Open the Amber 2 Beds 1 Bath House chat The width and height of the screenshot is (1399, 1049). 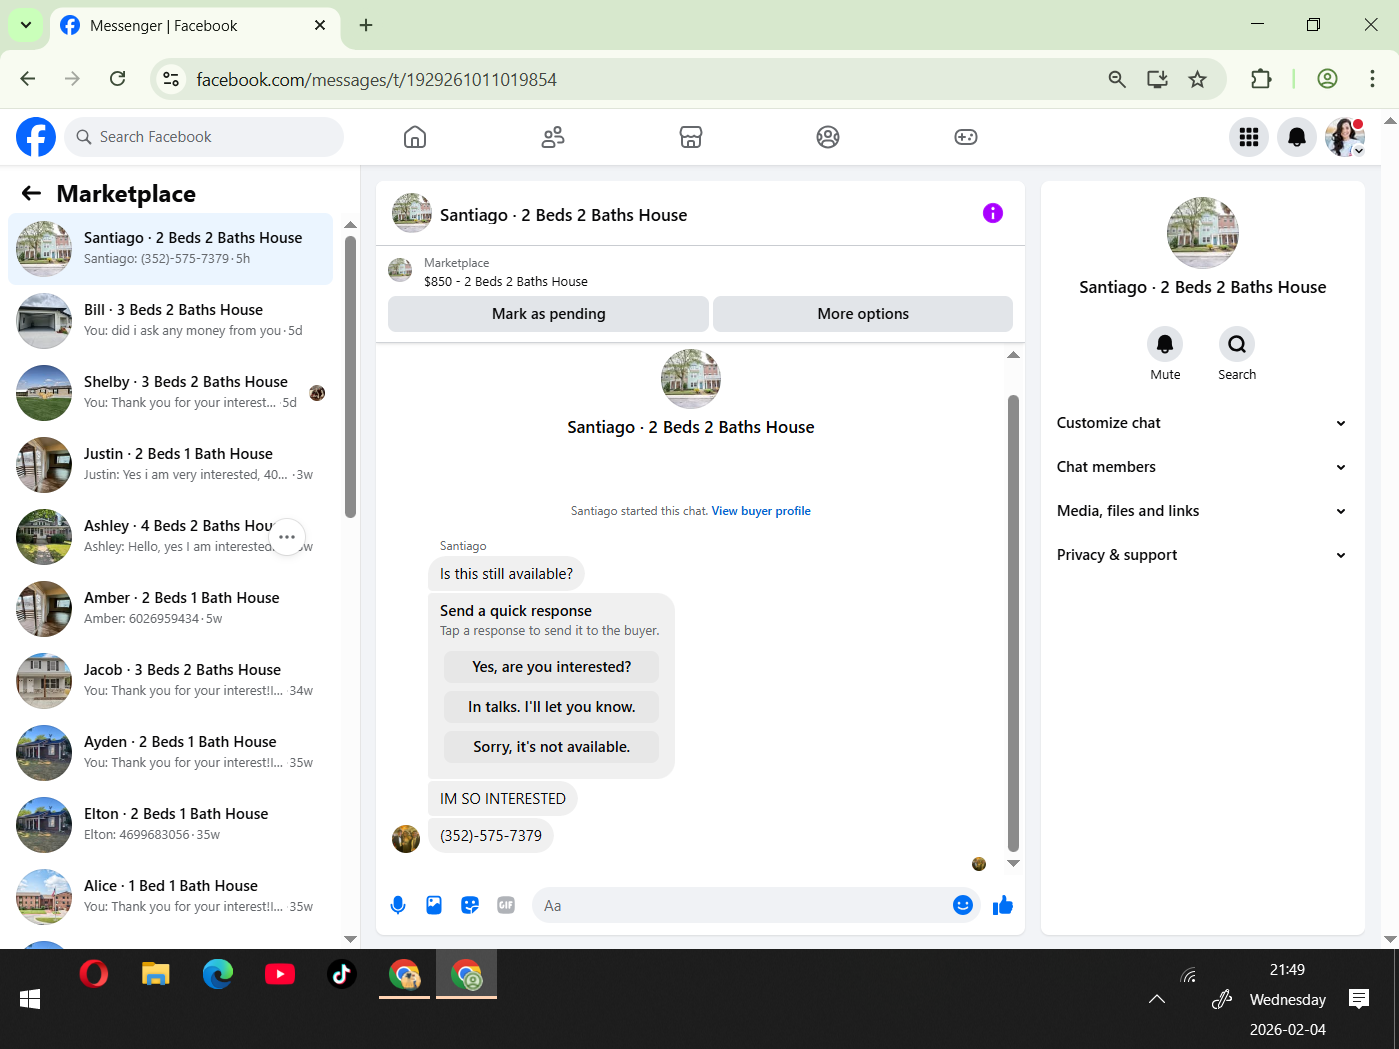pyautogui.click(x=171, y=609)
